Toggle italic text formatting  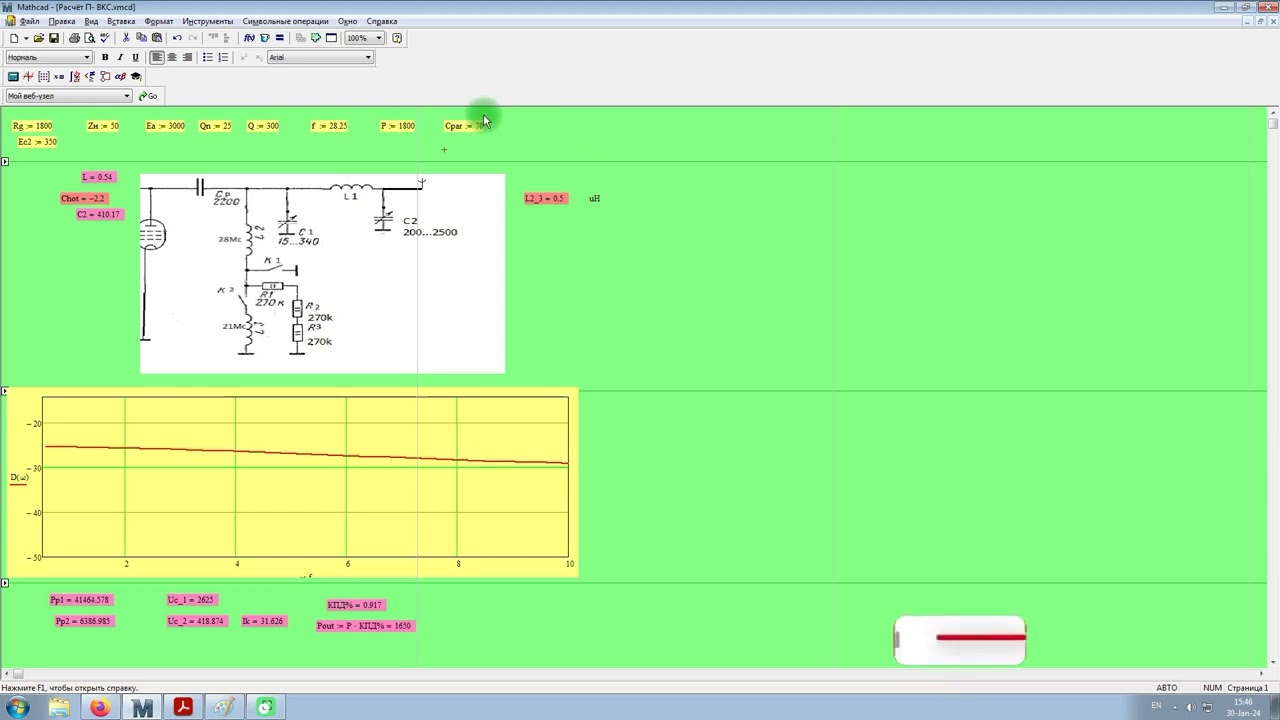[120, 57]
